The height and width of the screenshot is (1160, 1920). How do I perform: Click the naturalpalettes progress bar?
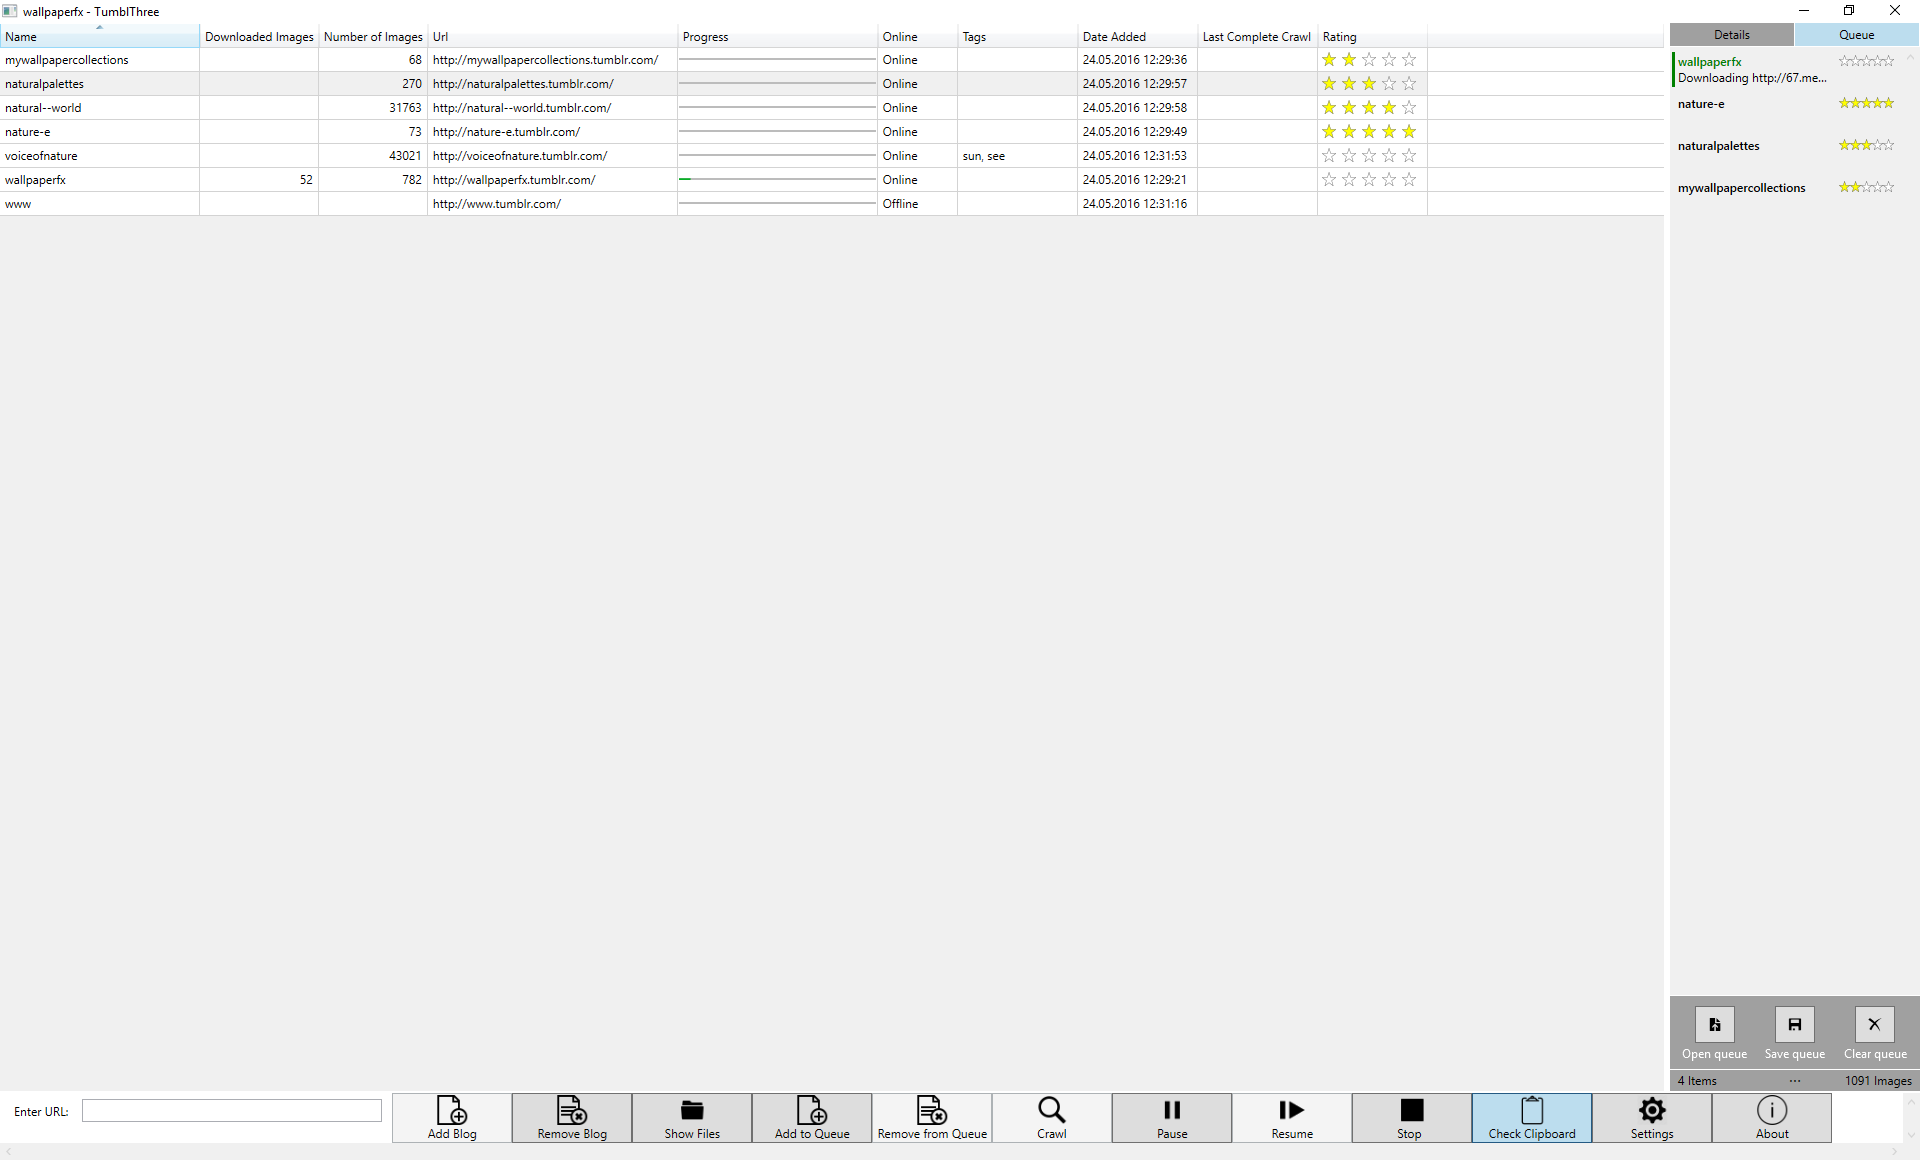(x=778, y=83)
